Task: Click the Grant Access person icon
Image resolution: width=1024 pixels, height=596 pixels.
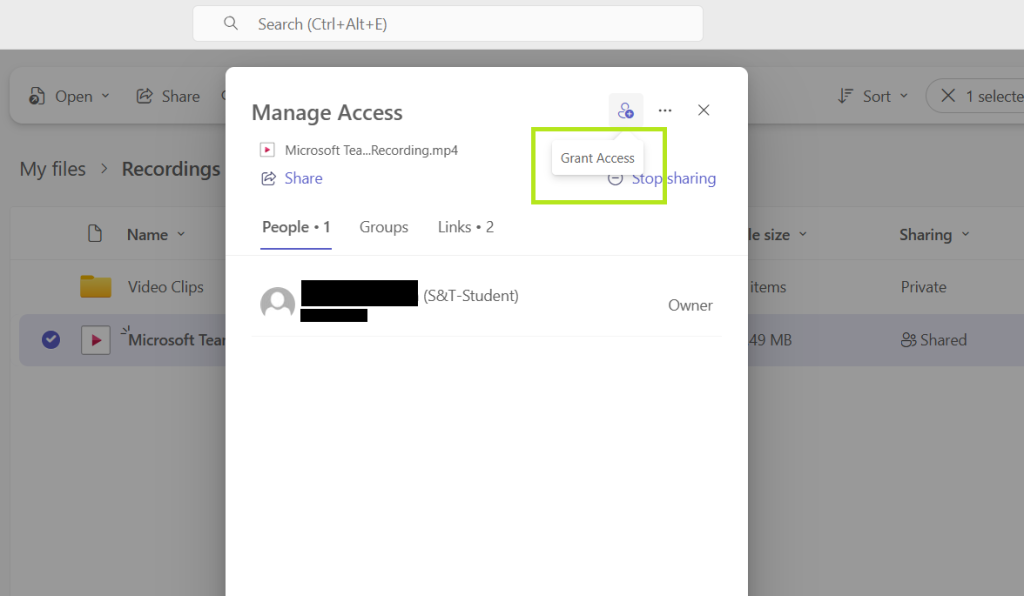Action: tap(626, 111)
